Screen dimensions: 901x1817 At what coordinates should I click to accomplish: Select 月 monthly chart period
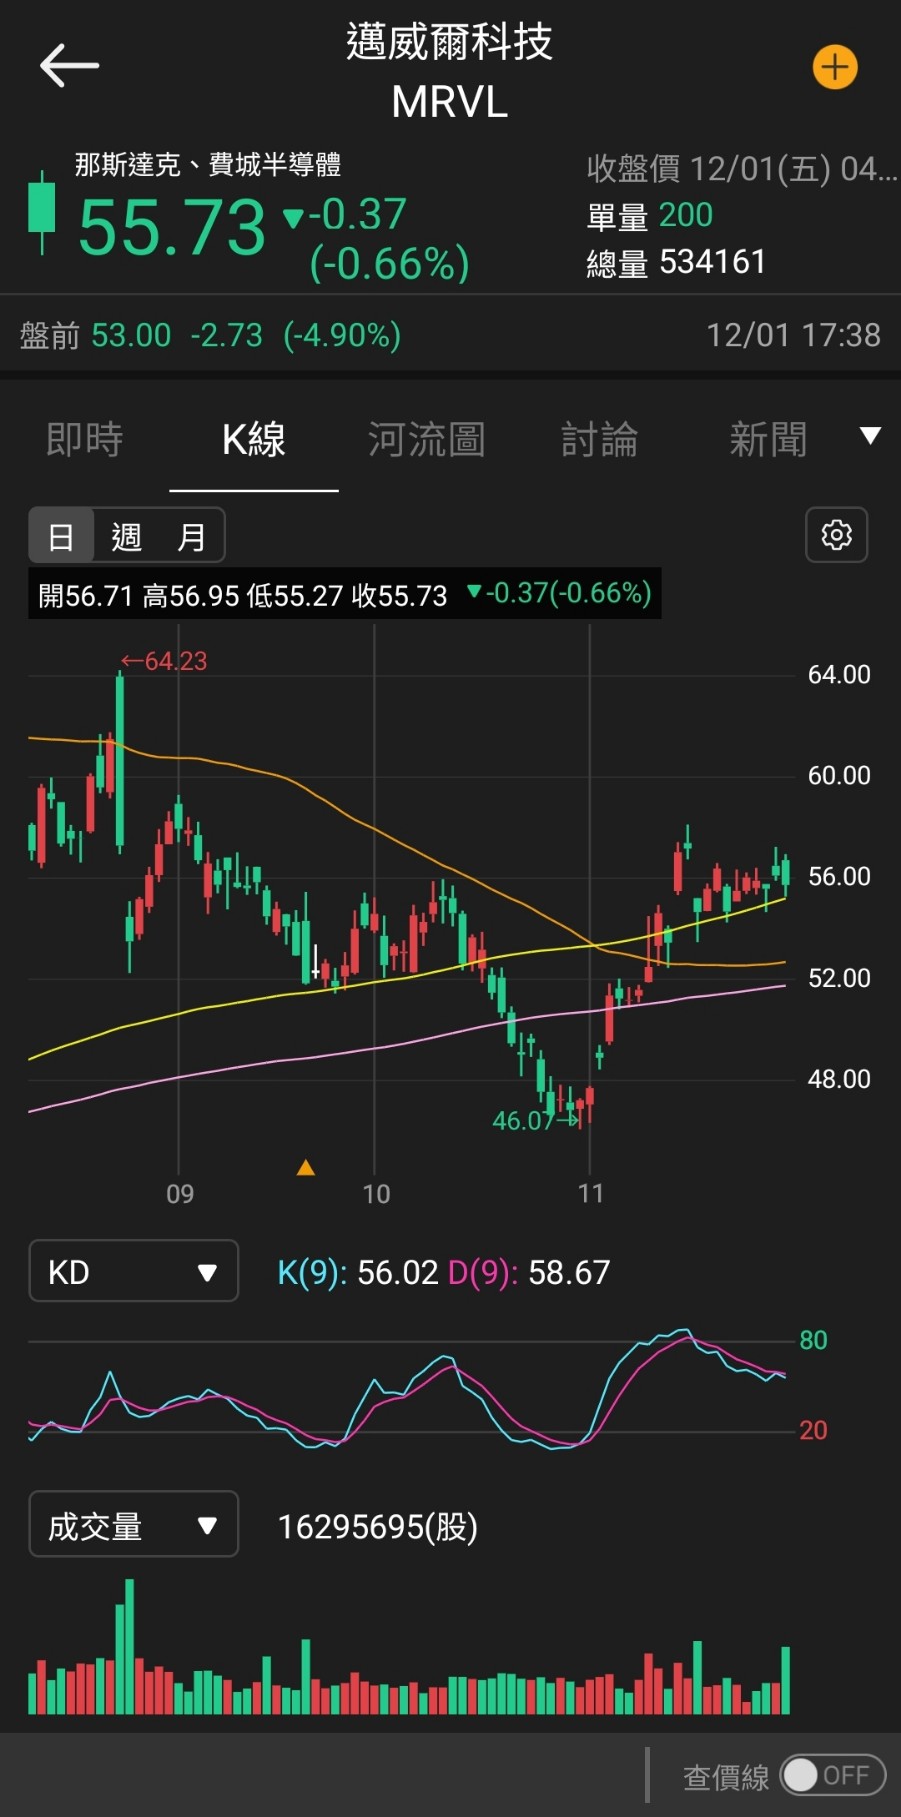click(x=190, y=537)
